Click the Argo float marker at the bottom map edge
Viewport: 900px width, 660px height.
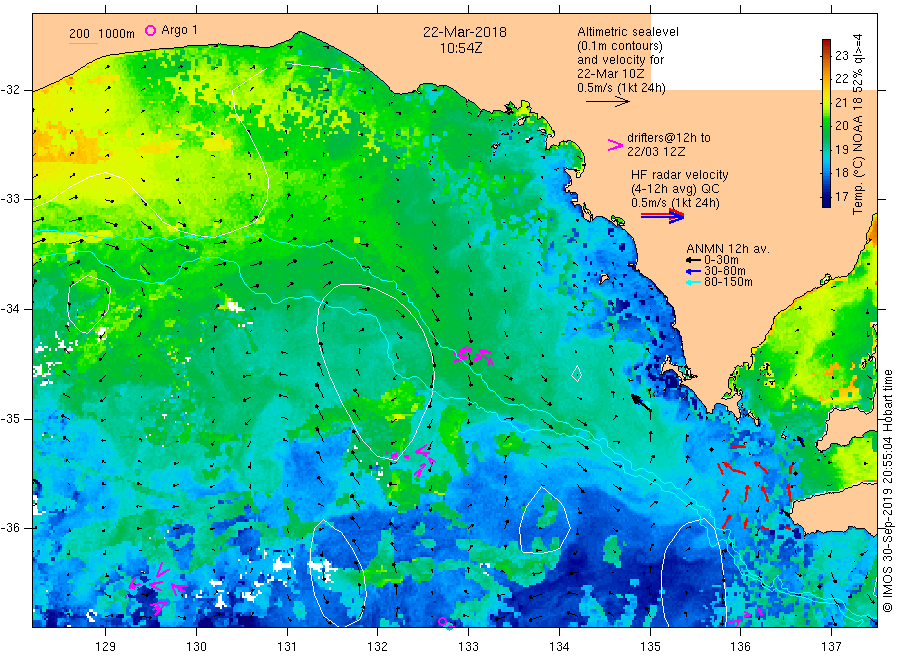(442, 622)
